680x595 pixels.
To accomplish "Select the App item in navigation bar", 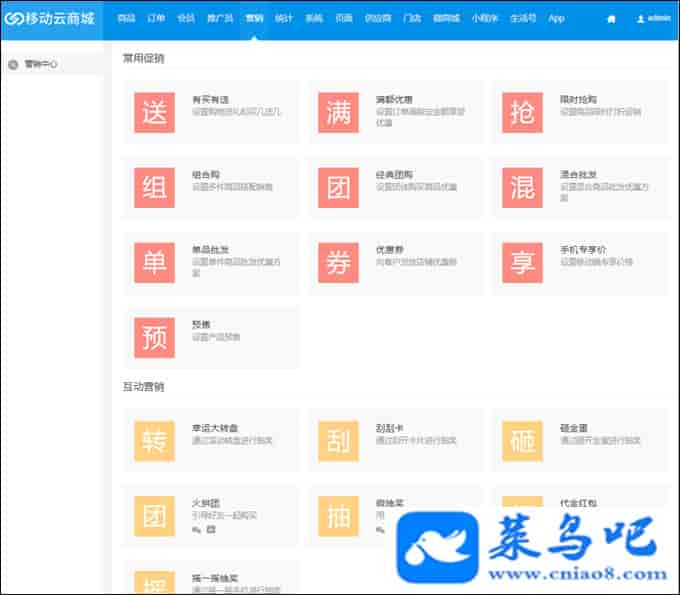I will click(x=556, y=18).
